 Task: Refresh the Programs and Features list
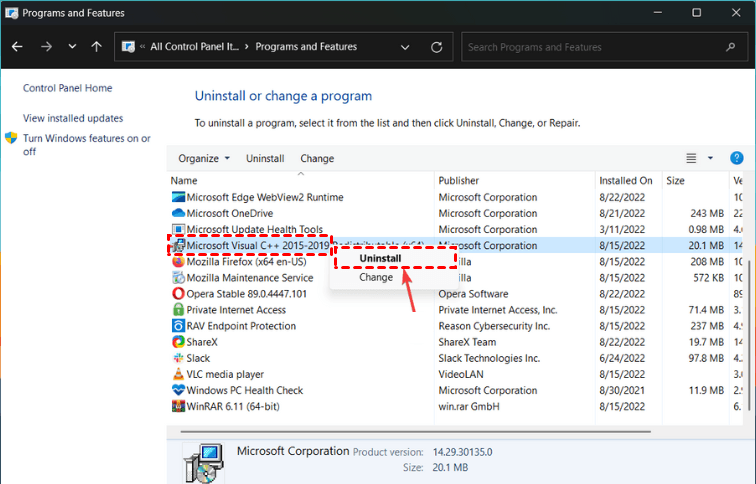(x=437, y=47)
